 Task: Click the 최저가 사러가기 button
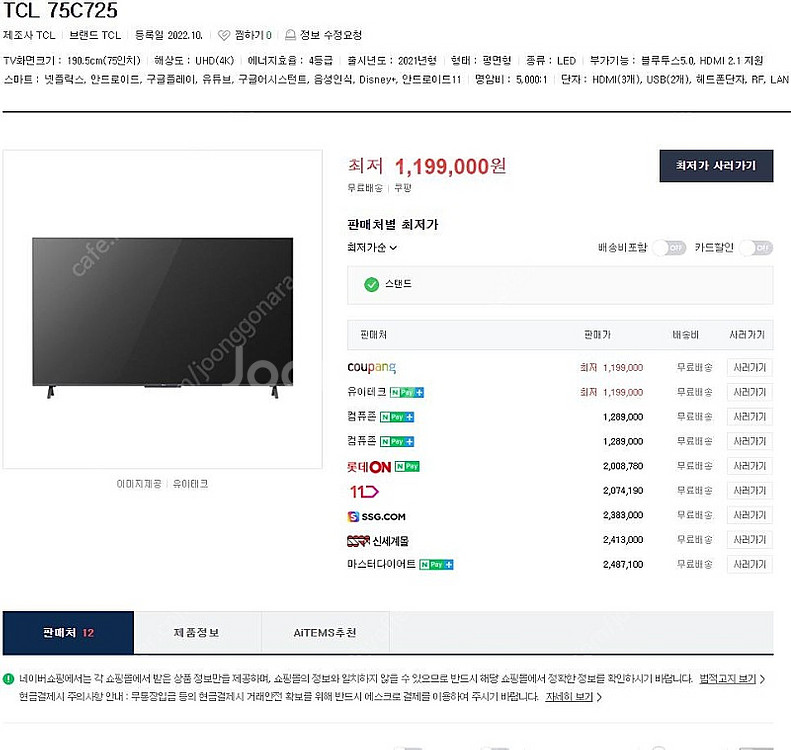tap(716, 165)
